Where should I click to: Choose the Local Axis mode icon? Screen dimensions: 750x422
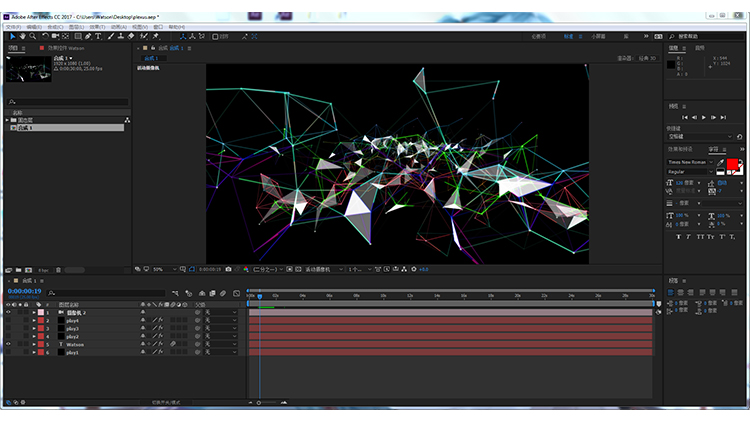point(182,36)
